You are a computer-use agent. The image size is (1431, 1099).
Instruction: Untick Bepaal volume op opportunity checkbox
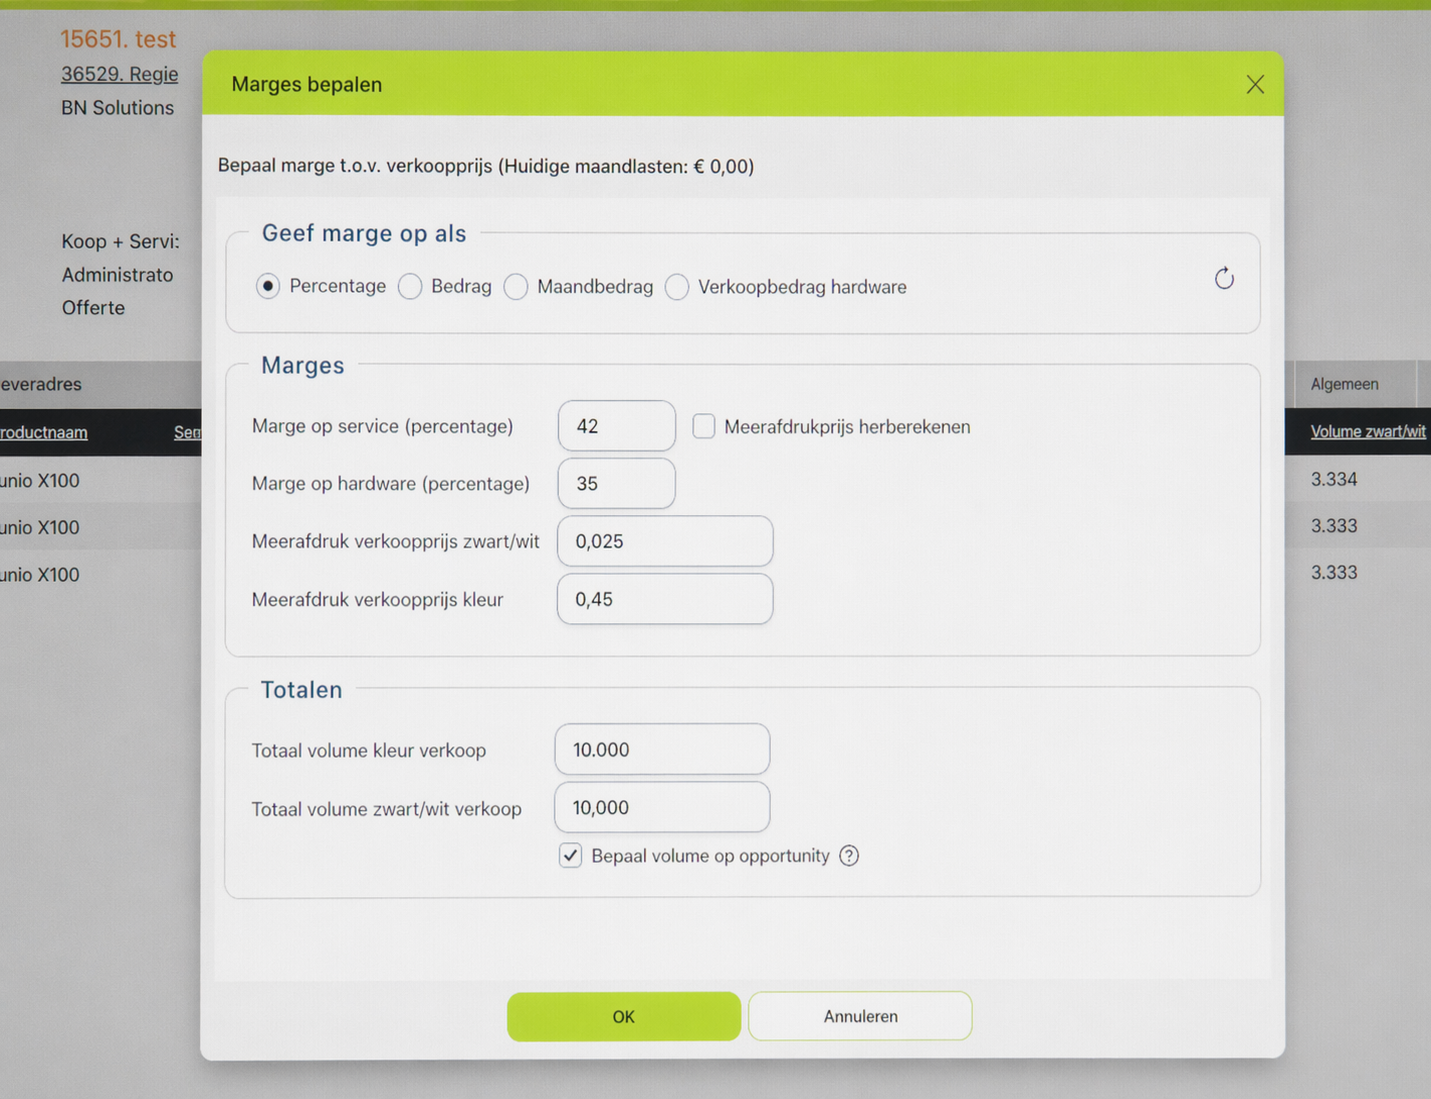click(x=570, y=856)
